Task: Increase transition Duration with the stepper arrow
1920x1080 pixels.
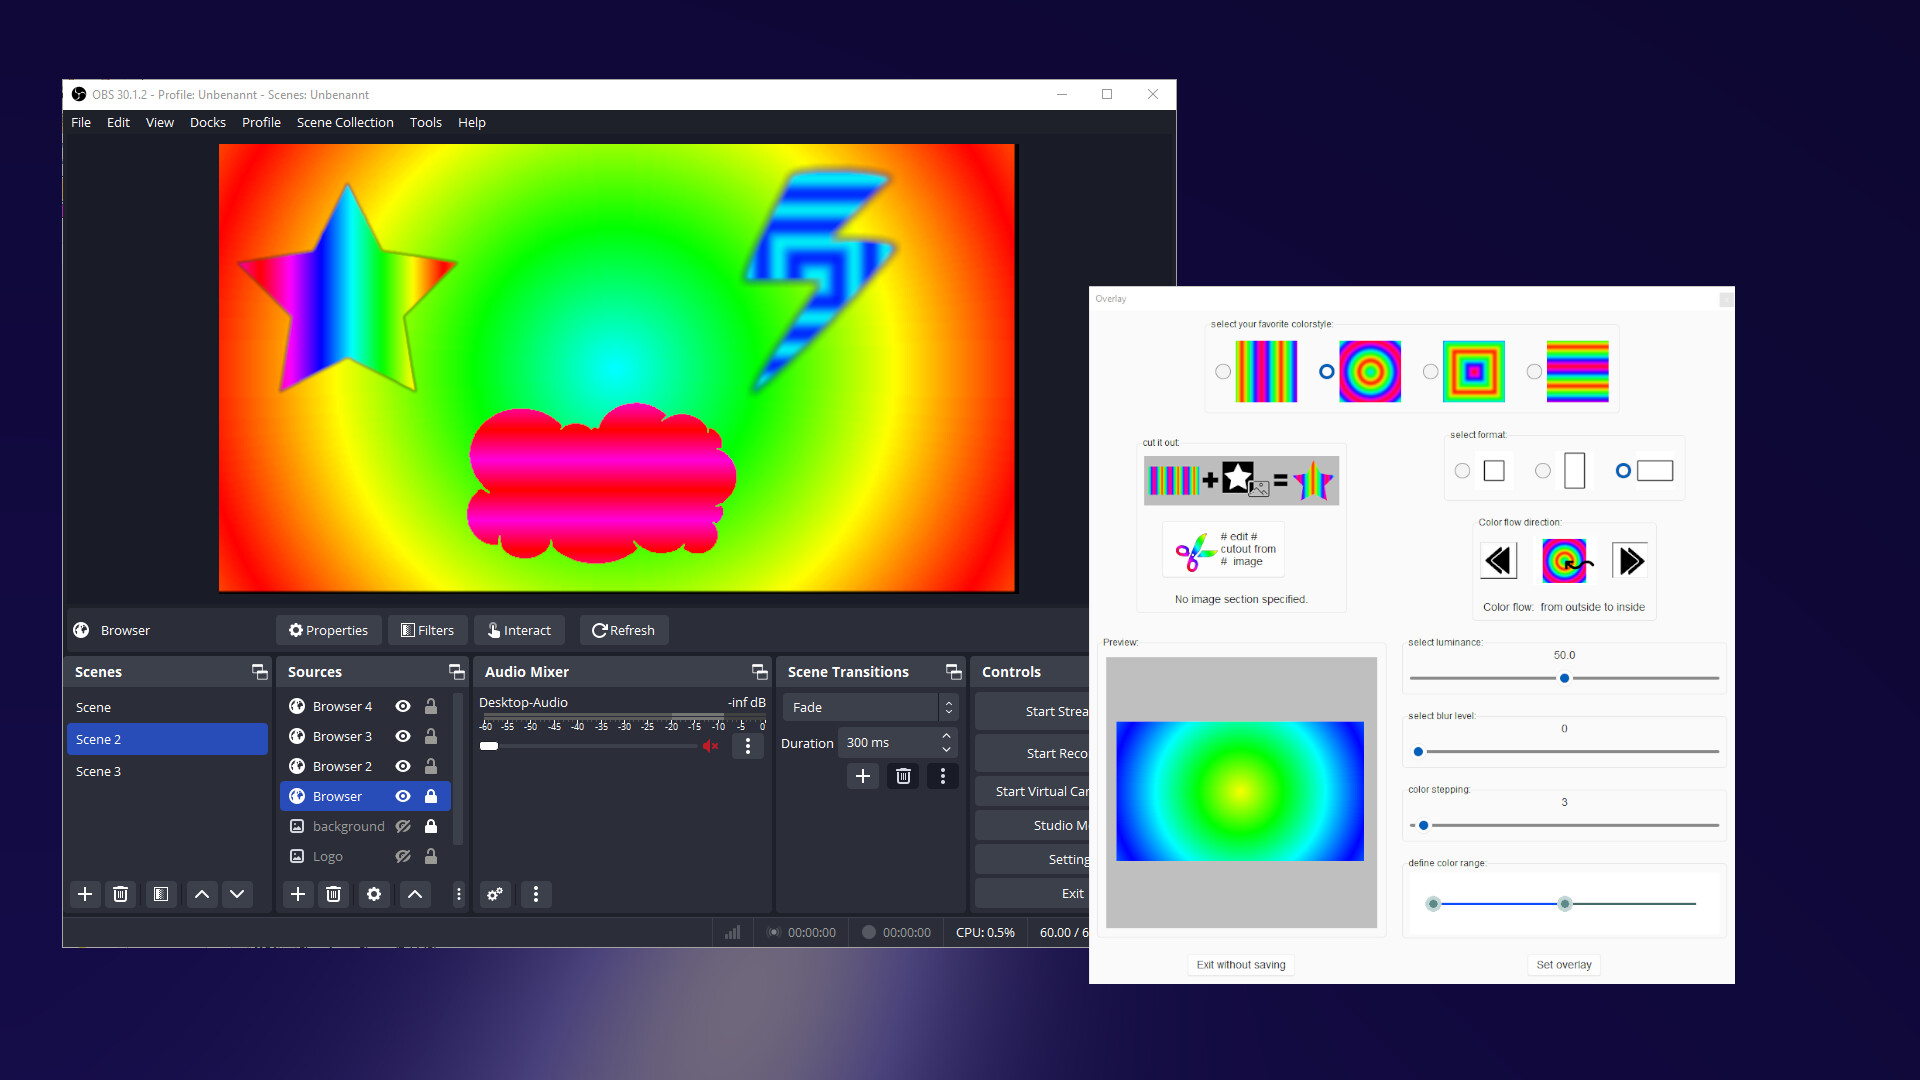Action: pos(945,736)
